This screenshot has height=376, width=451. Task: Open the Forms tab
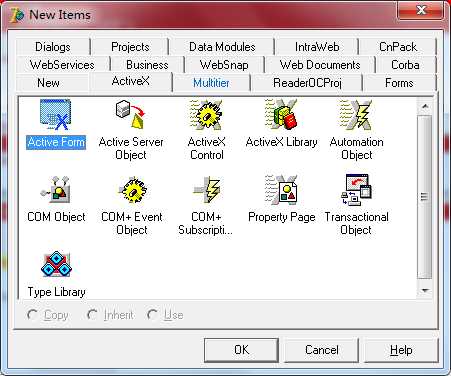pos(399,83)
